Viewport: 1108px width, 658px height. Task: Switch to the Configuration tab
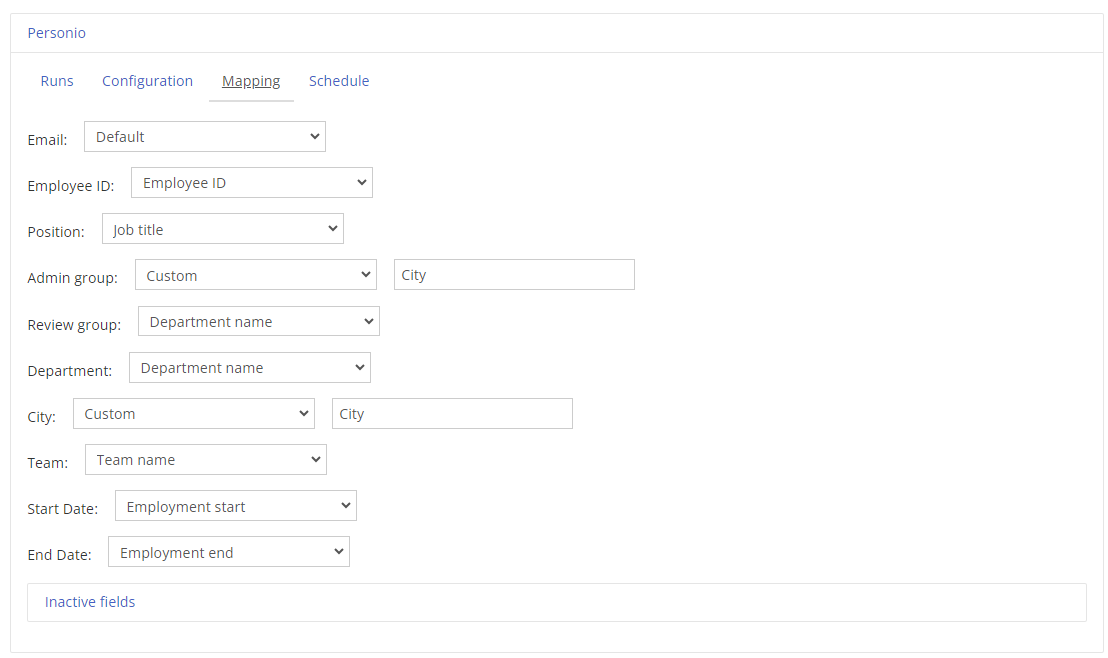point(147,81)
